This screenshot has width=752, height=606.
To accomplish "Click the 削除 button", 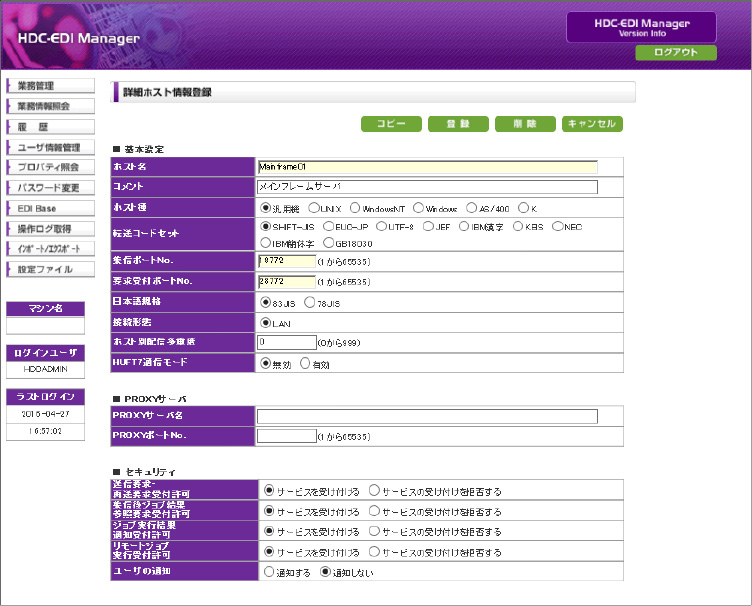I will pos(525,124).
